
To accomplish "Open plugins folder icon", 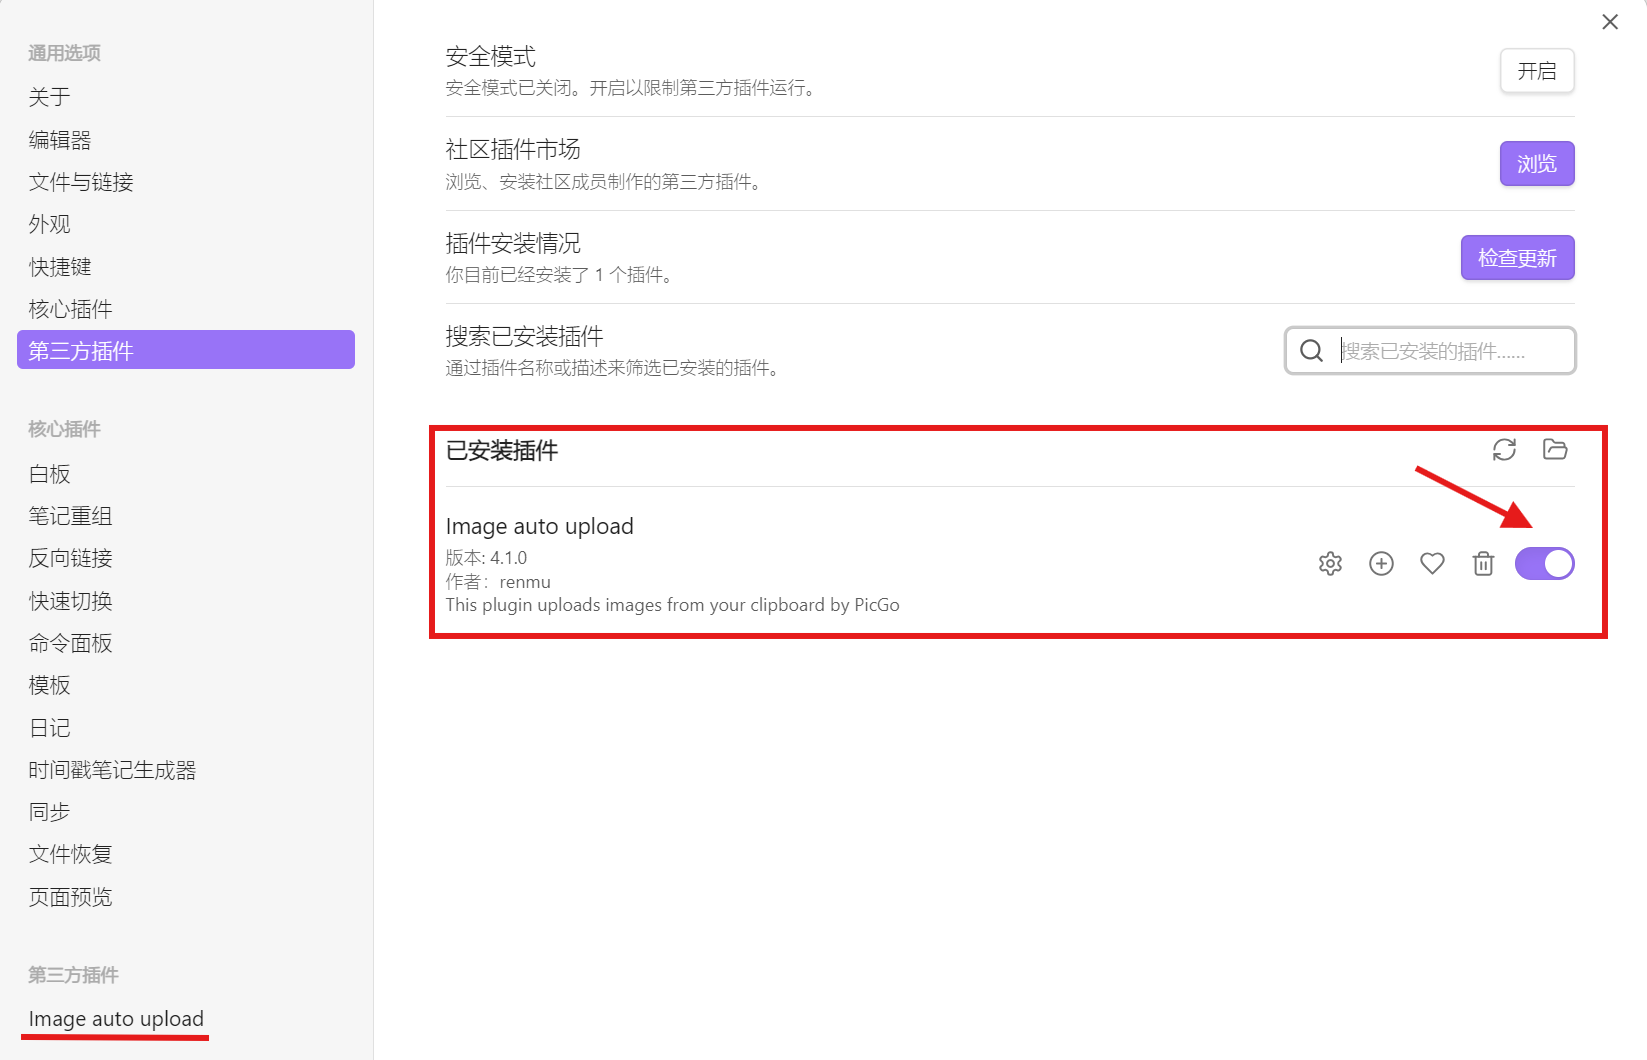I will 1555,450.
